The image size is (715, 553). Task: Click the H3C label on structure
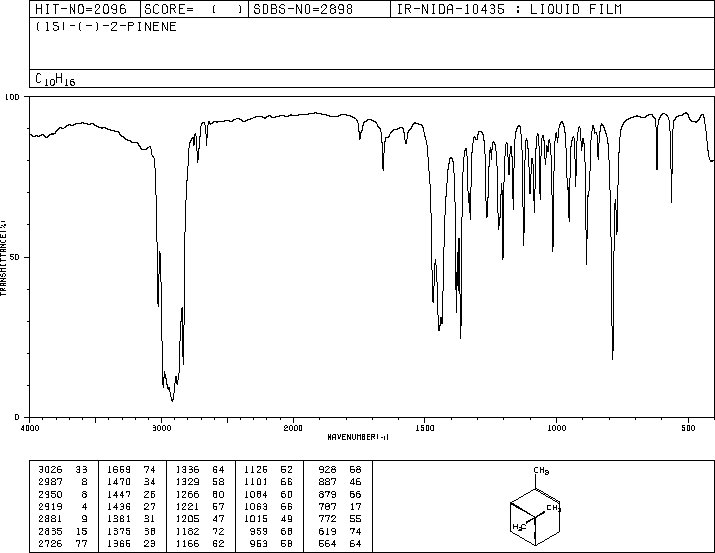(x=519, y=527)
